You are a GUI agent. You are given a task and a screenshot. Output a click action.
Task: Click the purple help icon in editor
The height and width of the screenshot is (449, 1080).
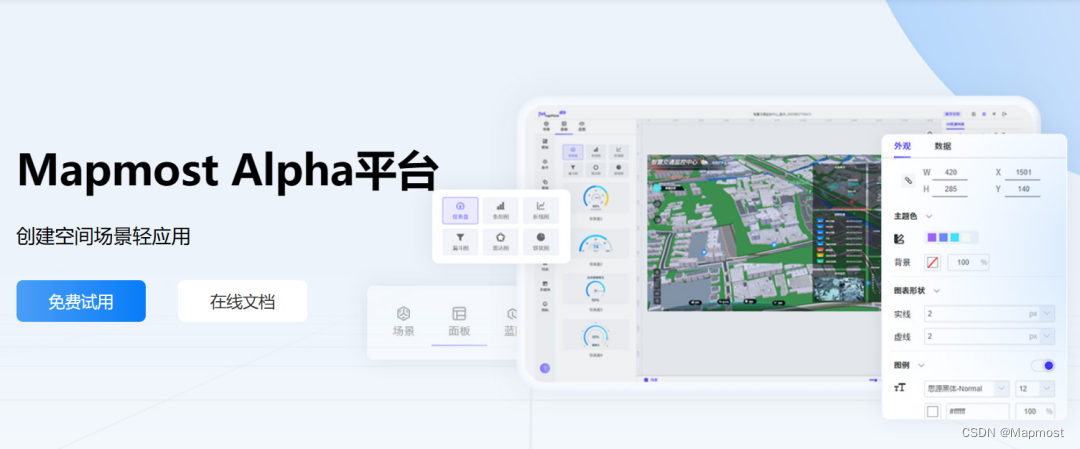coord(545,368)
